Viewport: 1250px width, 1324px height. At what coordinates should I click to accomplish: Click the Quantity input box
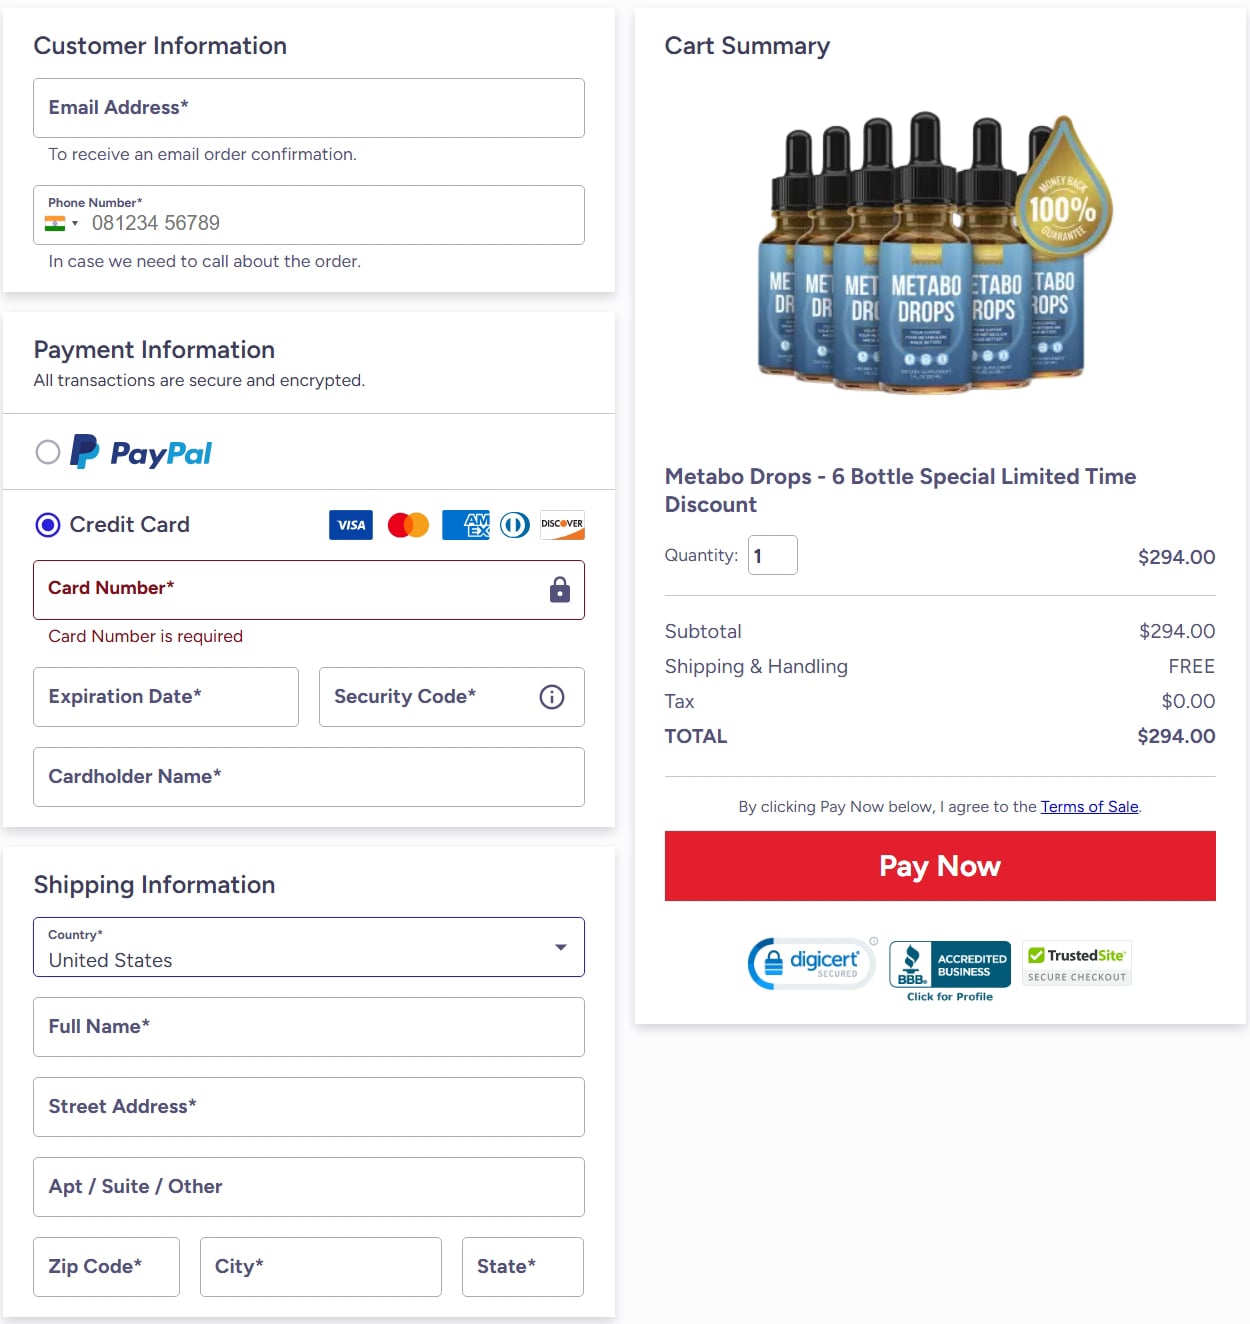click(773, 555)
